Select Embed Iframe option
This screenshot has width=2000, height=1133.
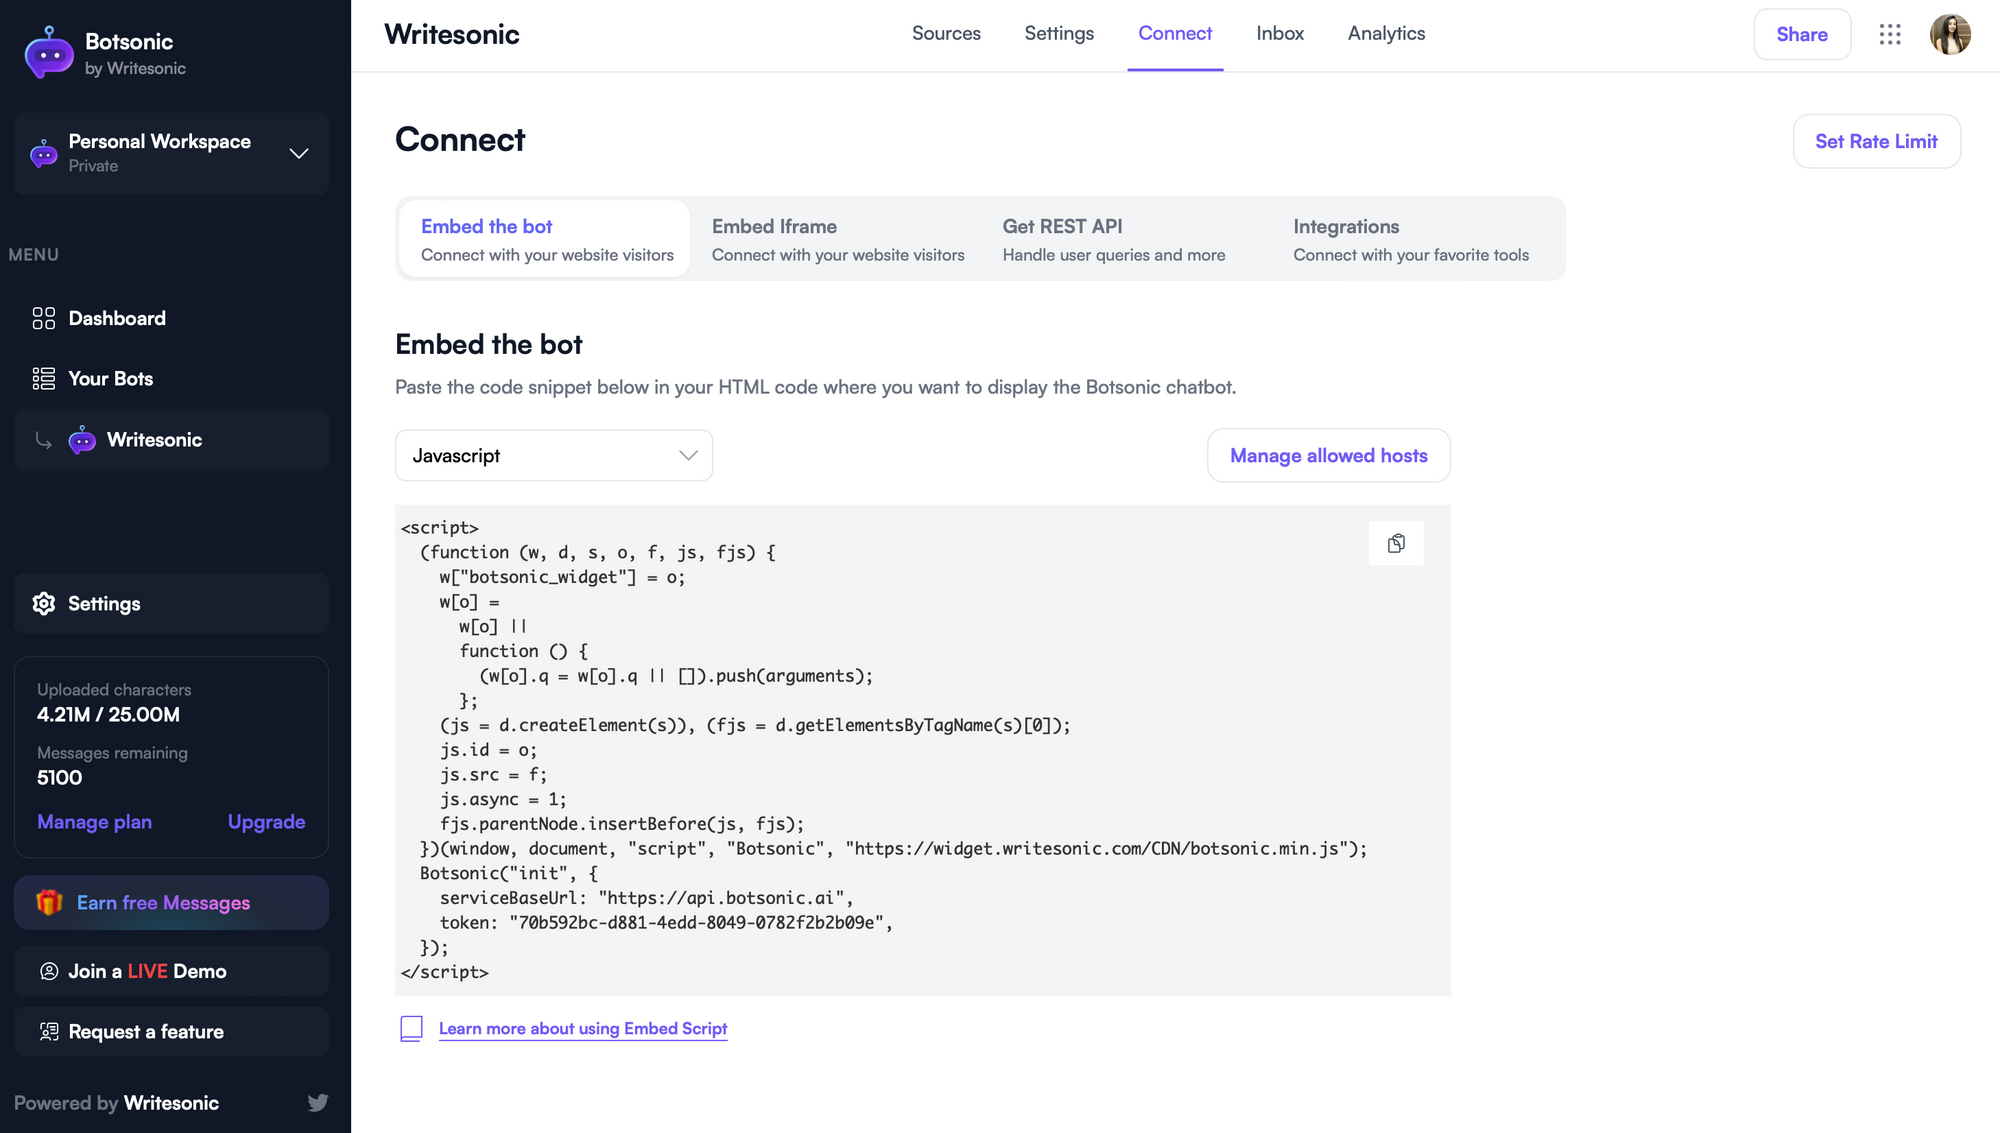pyautogui.click(x=838, y=238)
